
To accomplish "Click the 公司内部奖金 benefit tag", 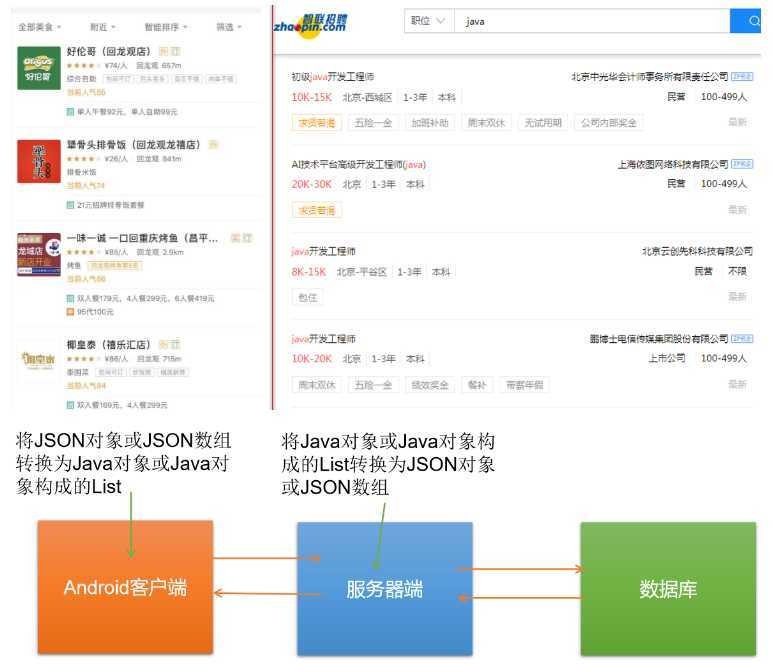I will [x=609, y=123].
